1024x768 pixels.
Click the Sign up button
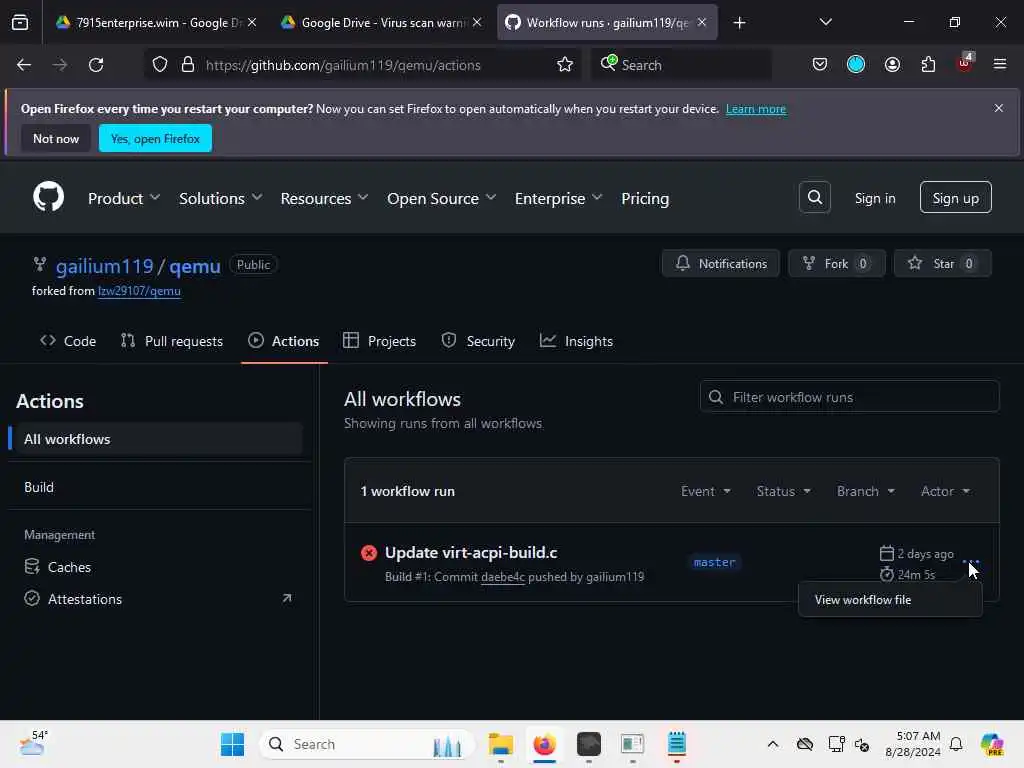[955, 197]
